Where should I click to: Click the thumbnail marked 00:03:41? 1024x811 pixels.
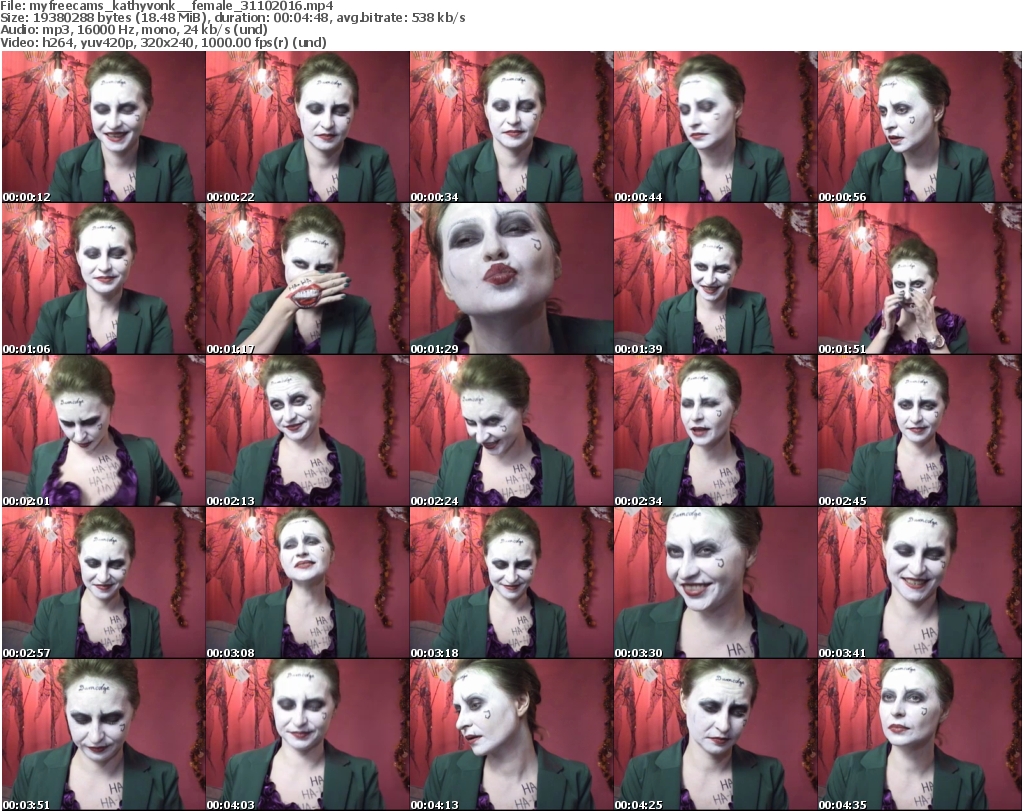coord(919,583)
